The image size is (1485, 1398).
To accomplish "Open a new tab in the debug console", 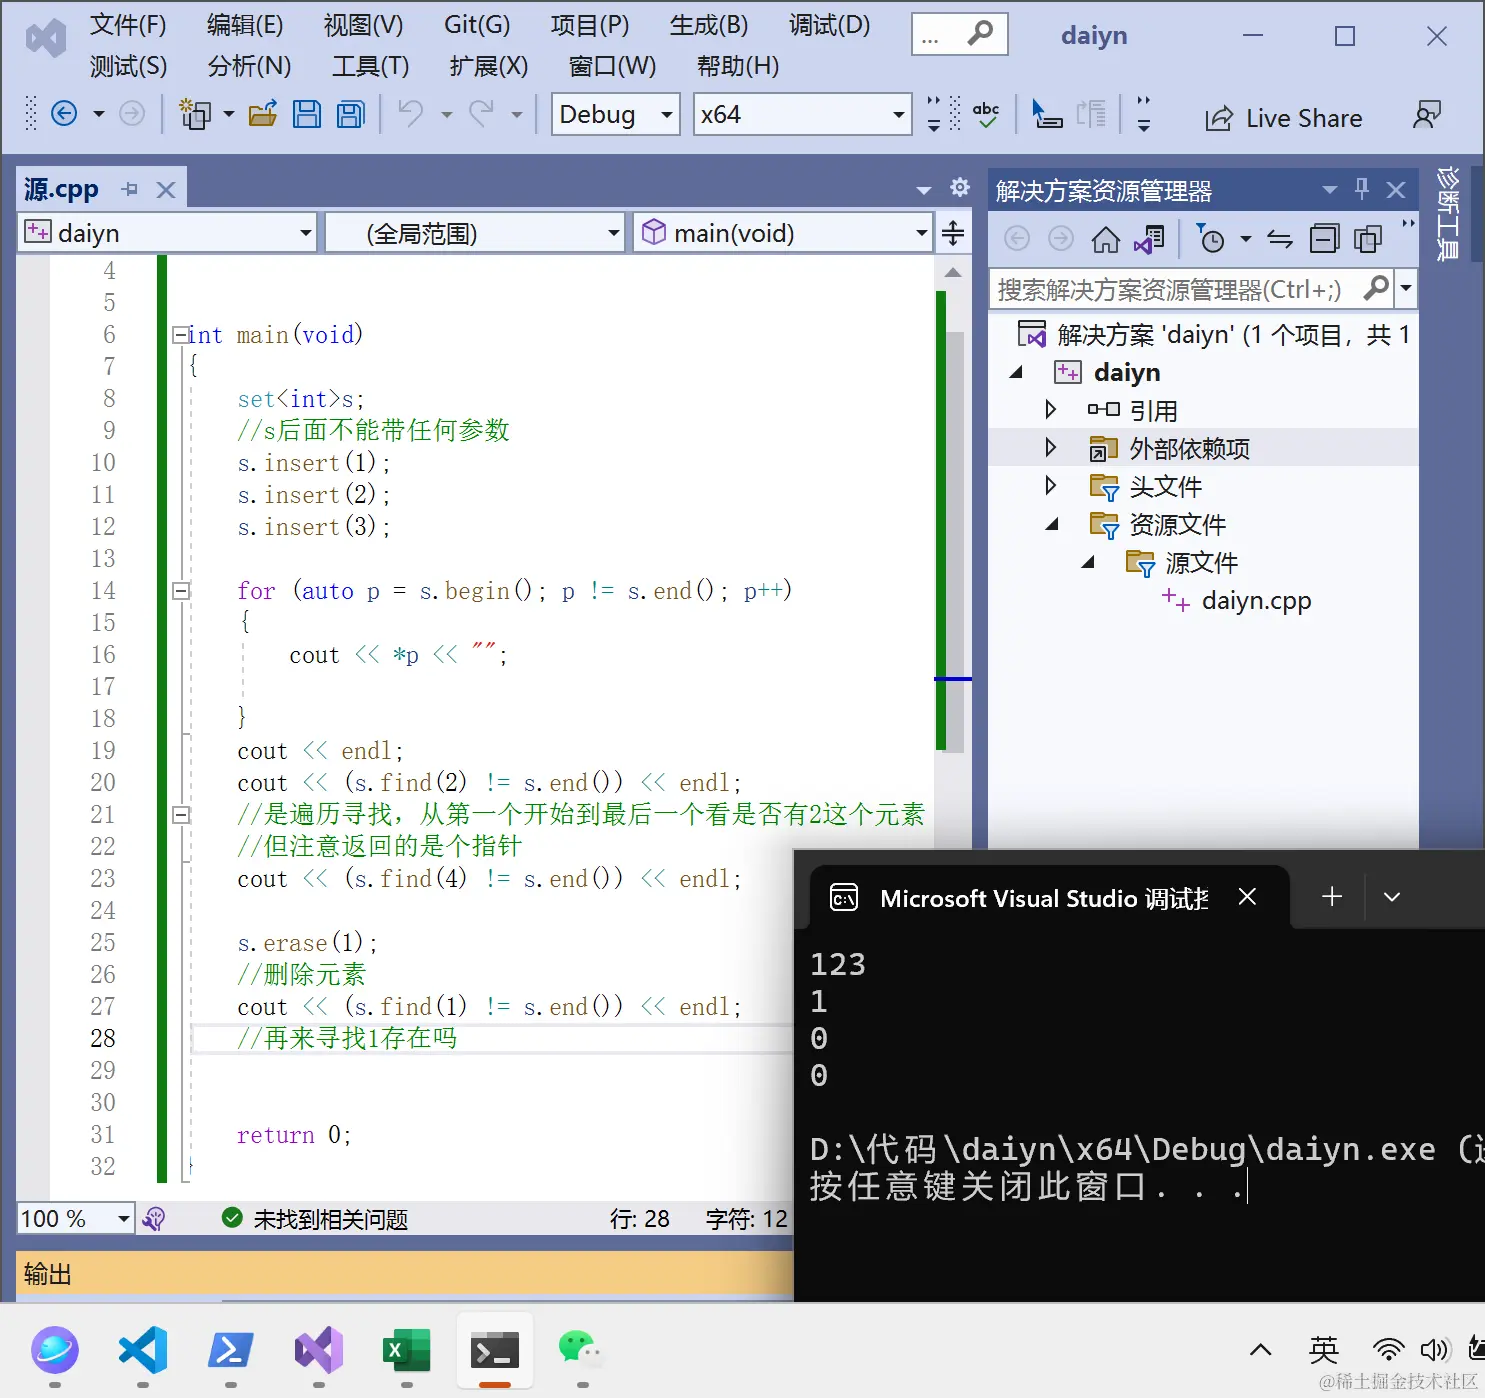I will pos(1332,896).
